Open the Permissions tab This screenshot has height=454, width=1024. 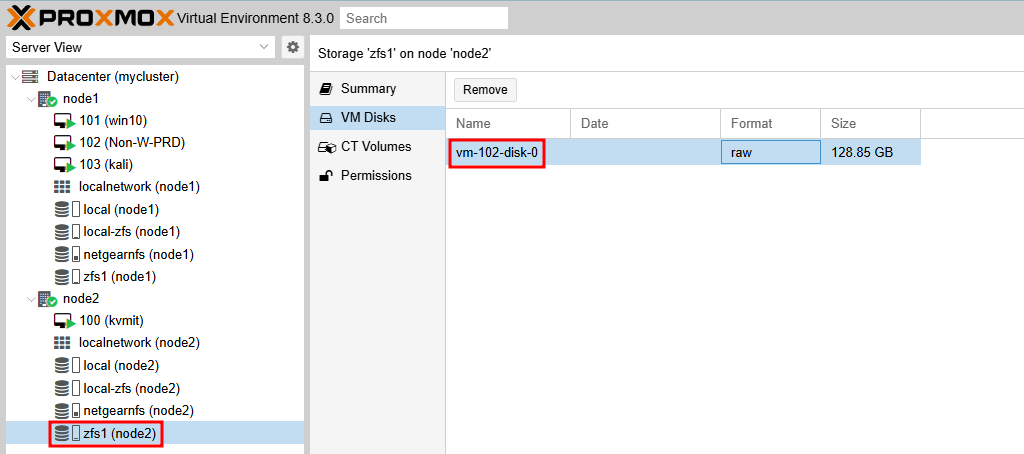tap(378, 175)
